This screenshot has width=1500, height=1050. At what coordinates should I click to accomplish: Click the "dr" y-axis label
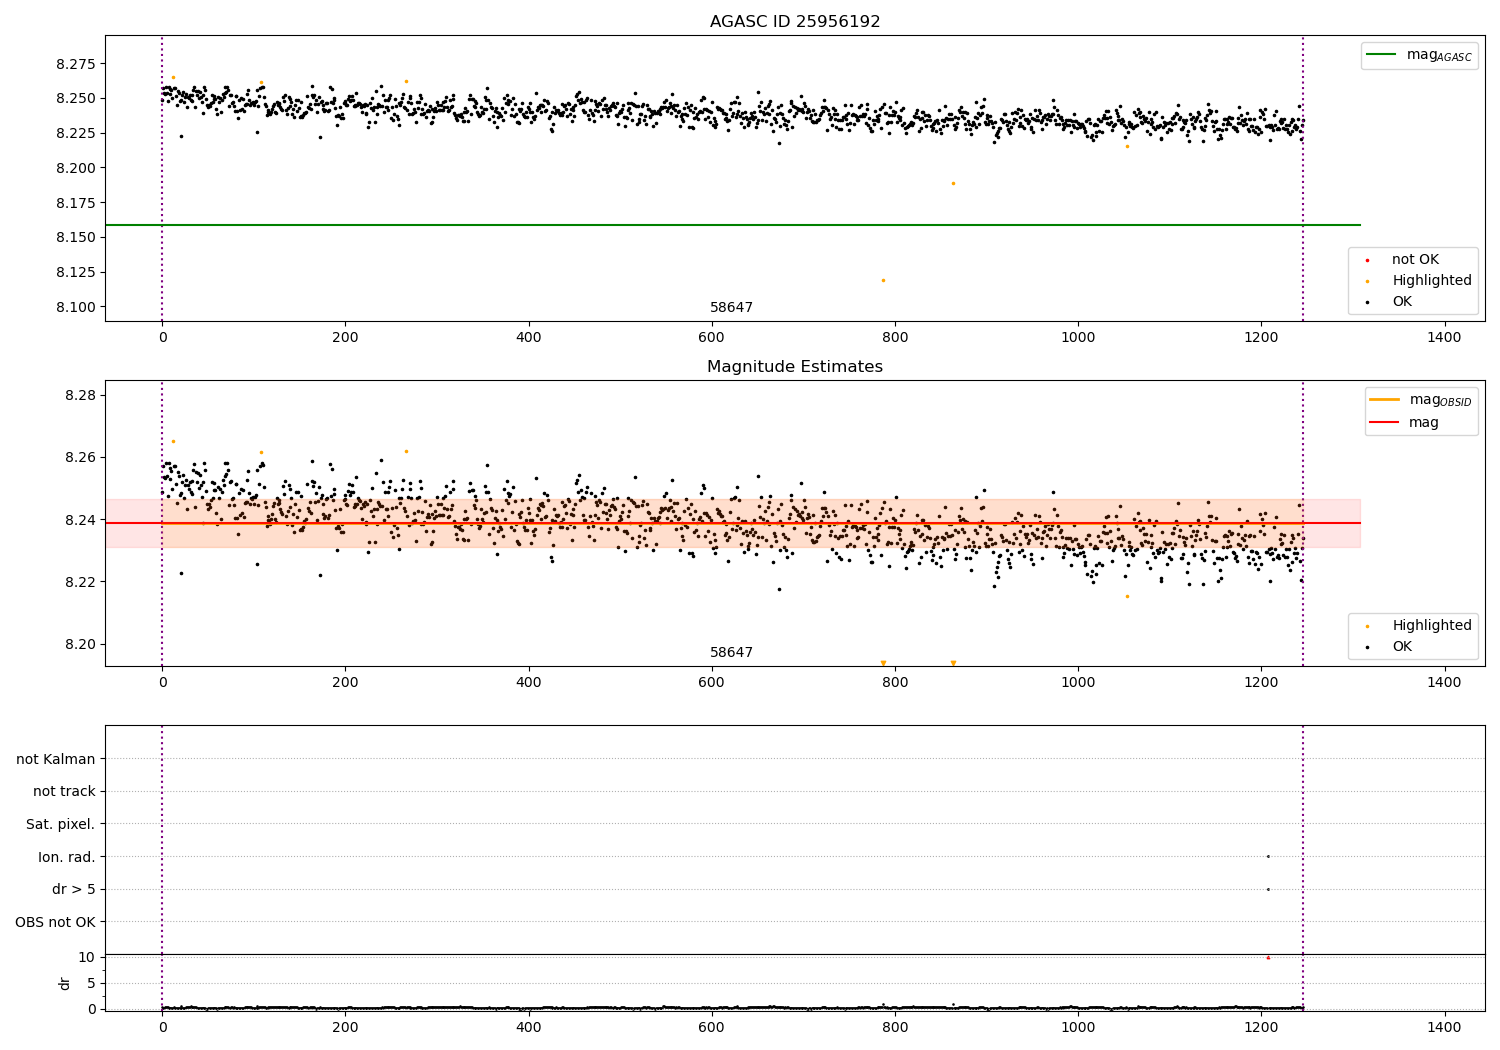[65, 983]
